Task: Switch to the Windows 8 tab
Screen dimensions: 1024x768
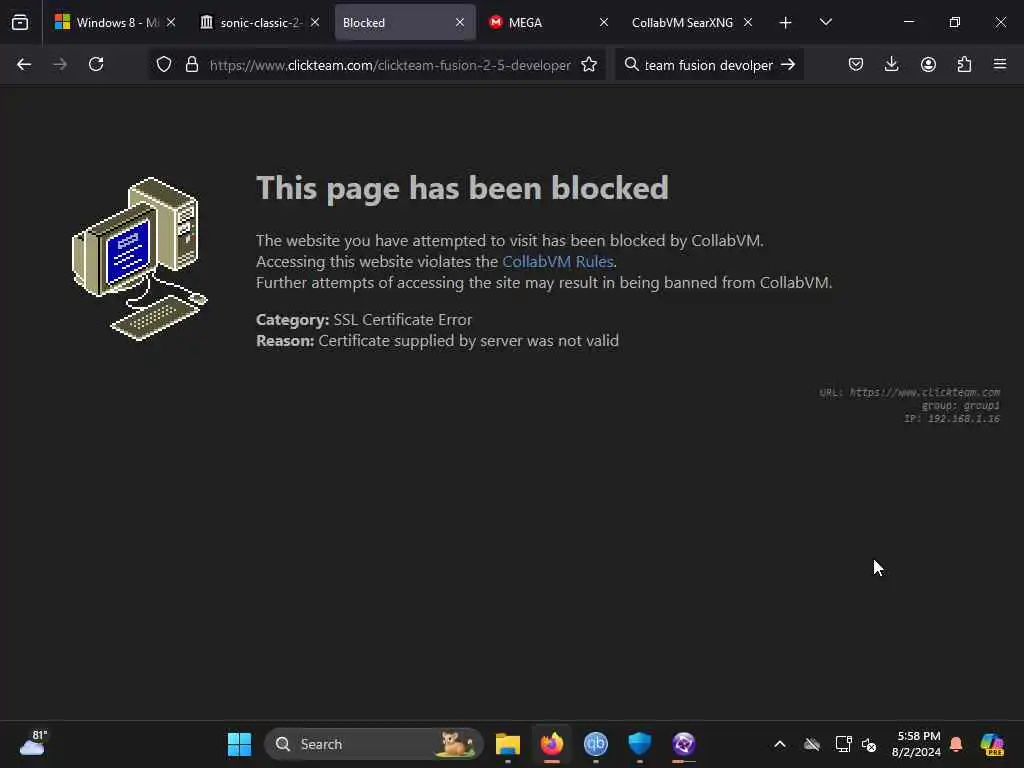Action: click(x=114, y=22)
